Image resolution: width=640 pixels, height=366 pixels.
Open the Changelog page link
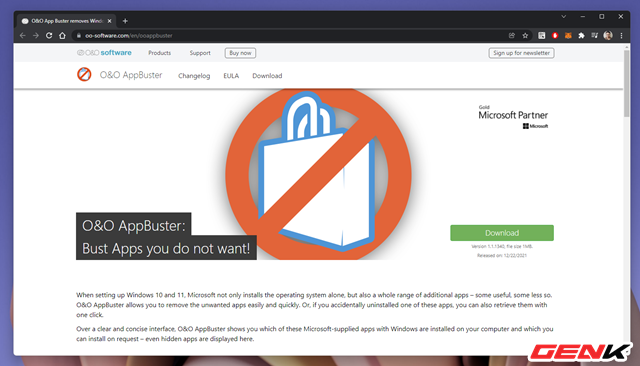point(194,76)
